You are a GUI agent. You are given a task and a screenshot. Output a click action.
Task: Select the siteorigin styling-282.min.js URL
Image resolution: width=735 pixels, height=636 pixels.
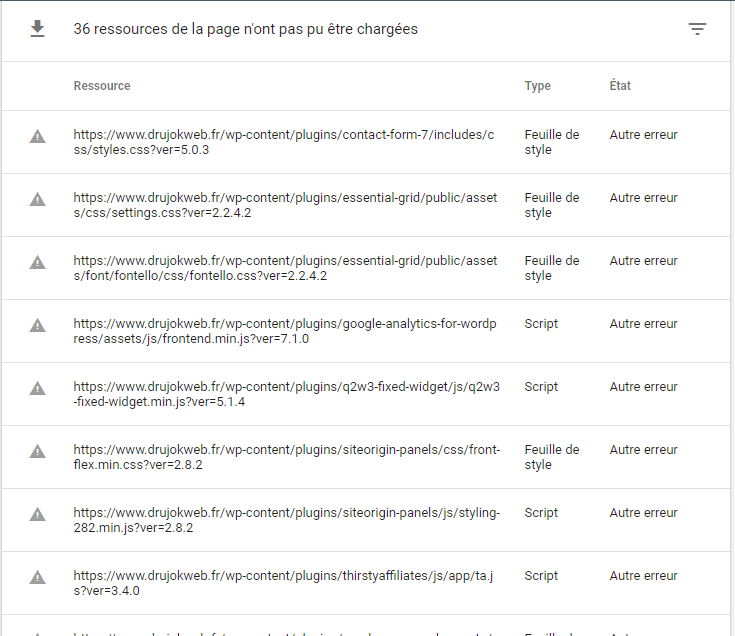click(286, 520)
